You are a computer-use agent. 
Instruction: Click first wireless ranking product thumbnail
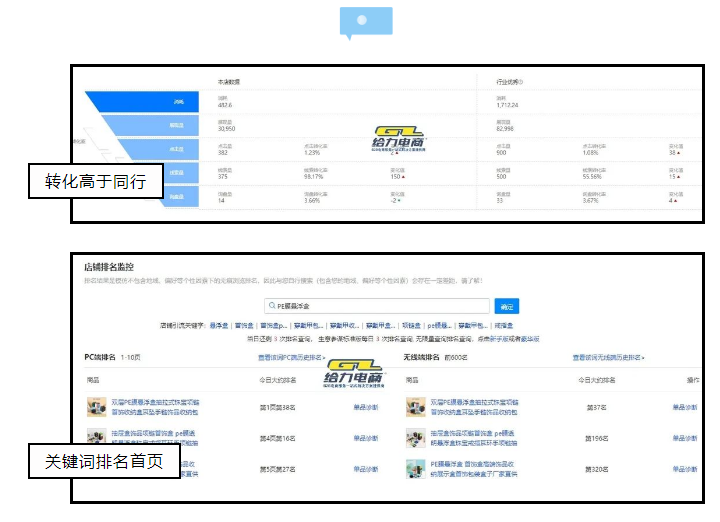(x=415, y=407)
